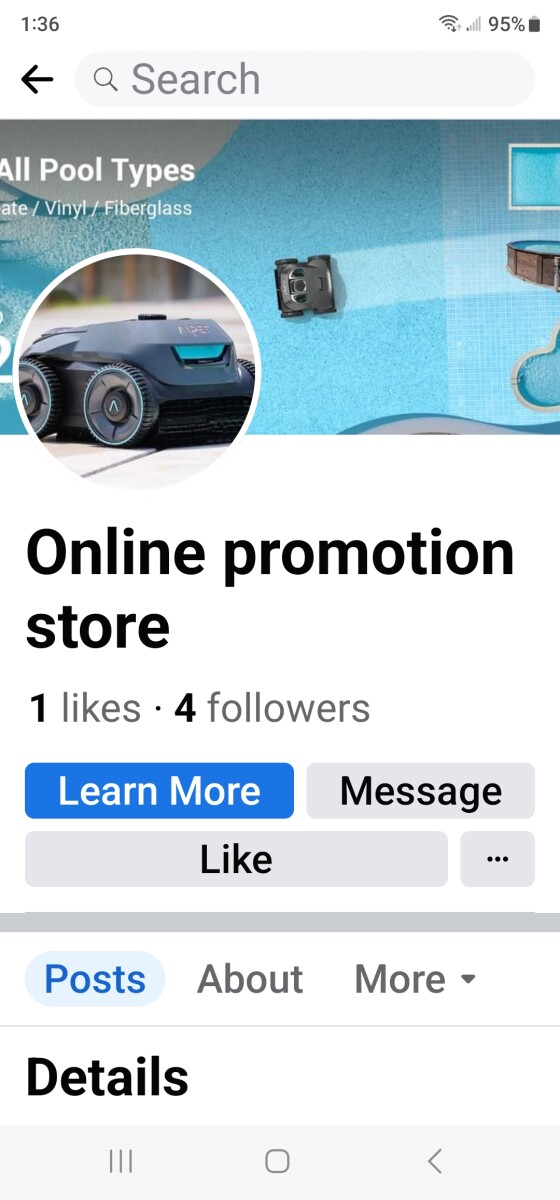Switch to the Posts tab
560x1200 pixels.
coord(95,979)
